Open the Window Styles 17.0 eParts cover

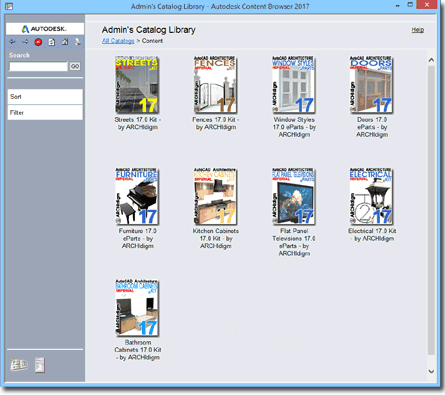(293, 85)
